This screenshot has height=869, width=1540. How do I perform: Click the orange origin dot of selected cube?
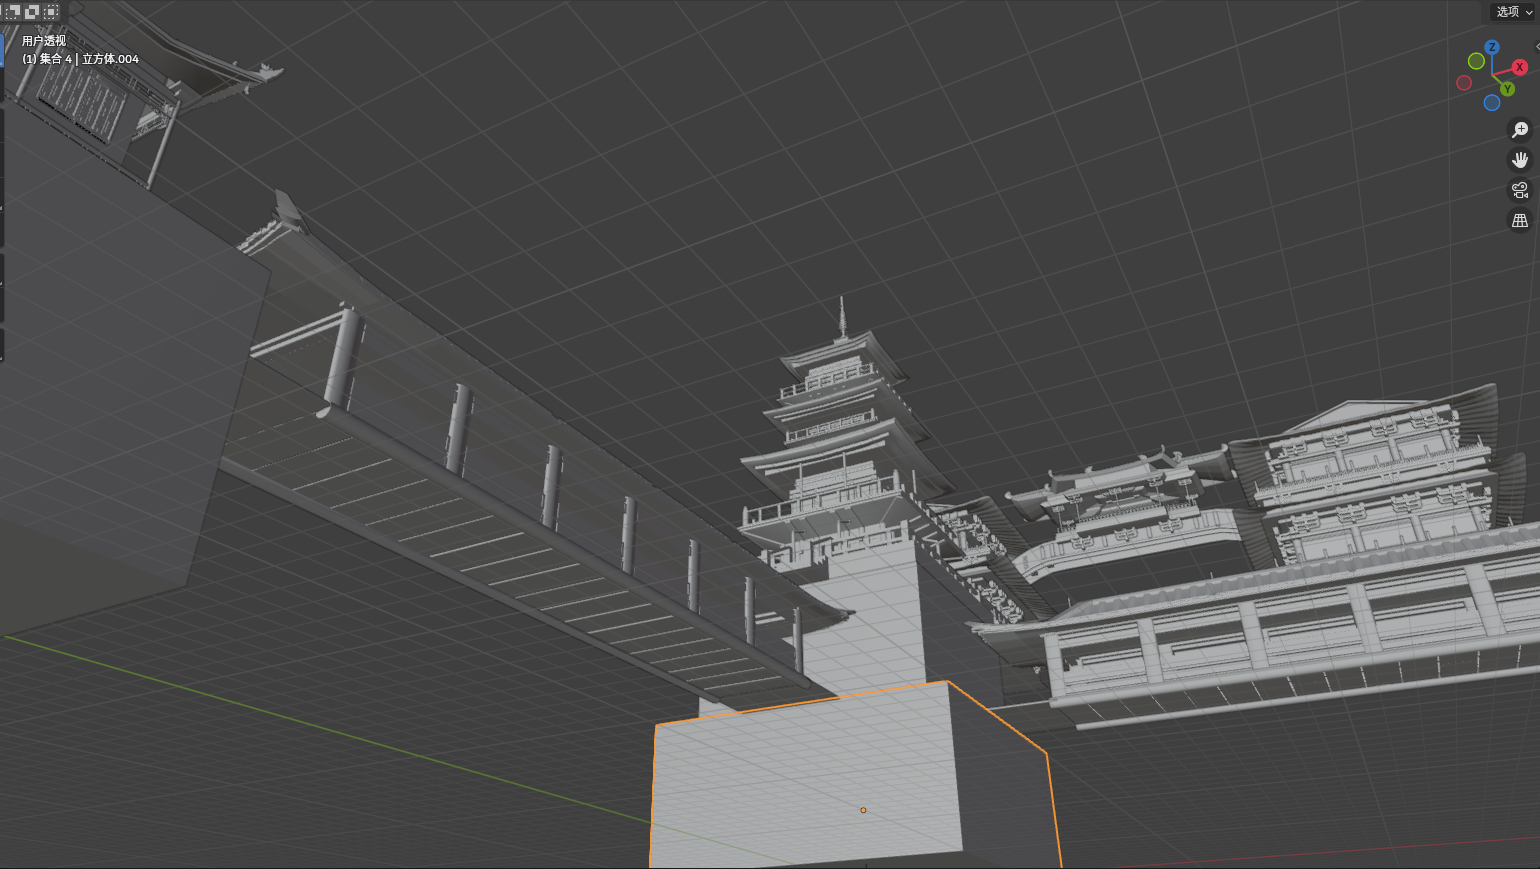click(x=863, y=810)
